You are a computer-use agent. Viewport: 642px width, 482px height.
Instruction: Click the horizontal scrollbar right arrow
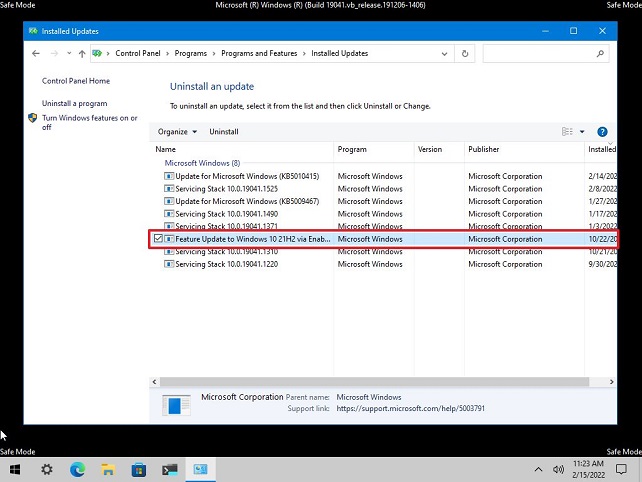pos(612,382)
